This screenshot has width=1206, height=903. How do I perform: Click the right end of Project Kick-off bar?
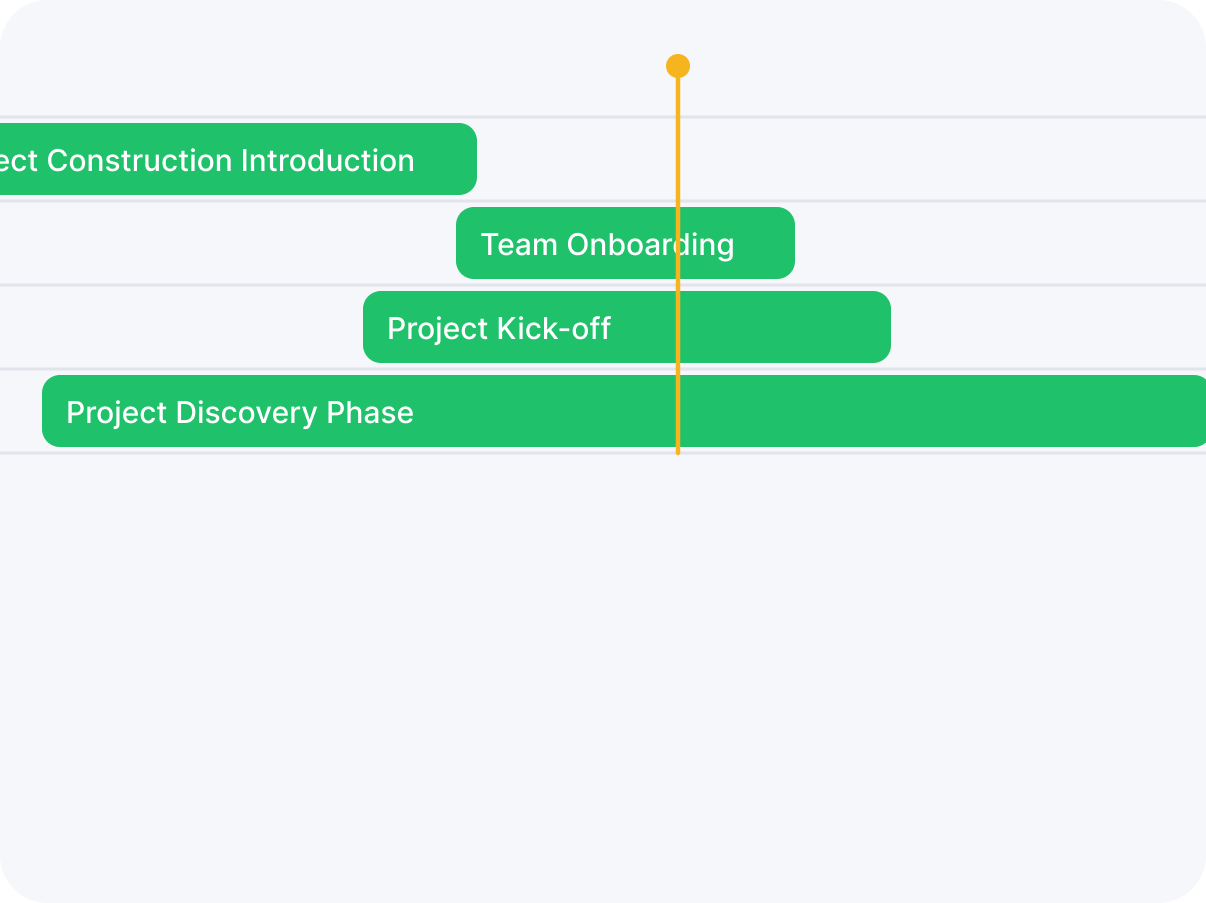(883, 327)
